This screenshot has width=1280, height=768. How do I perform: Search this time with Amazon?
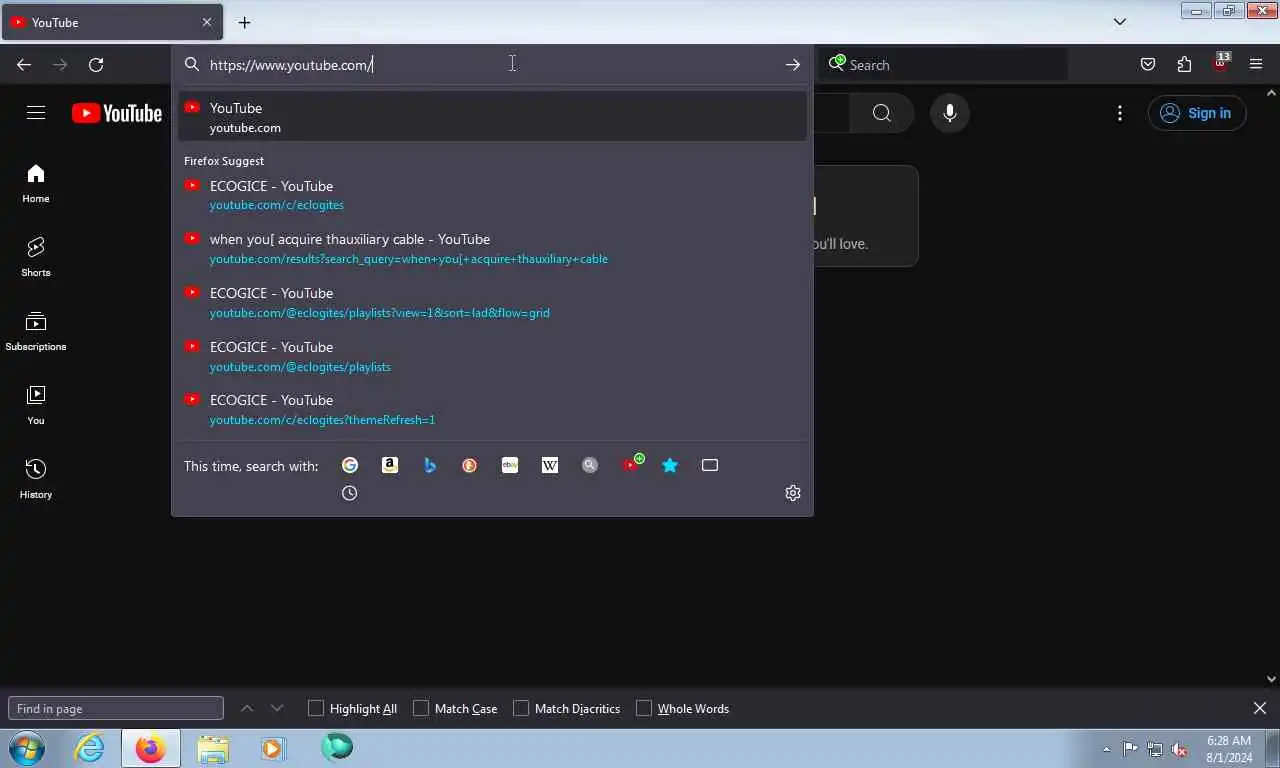[x=390, y=465]
